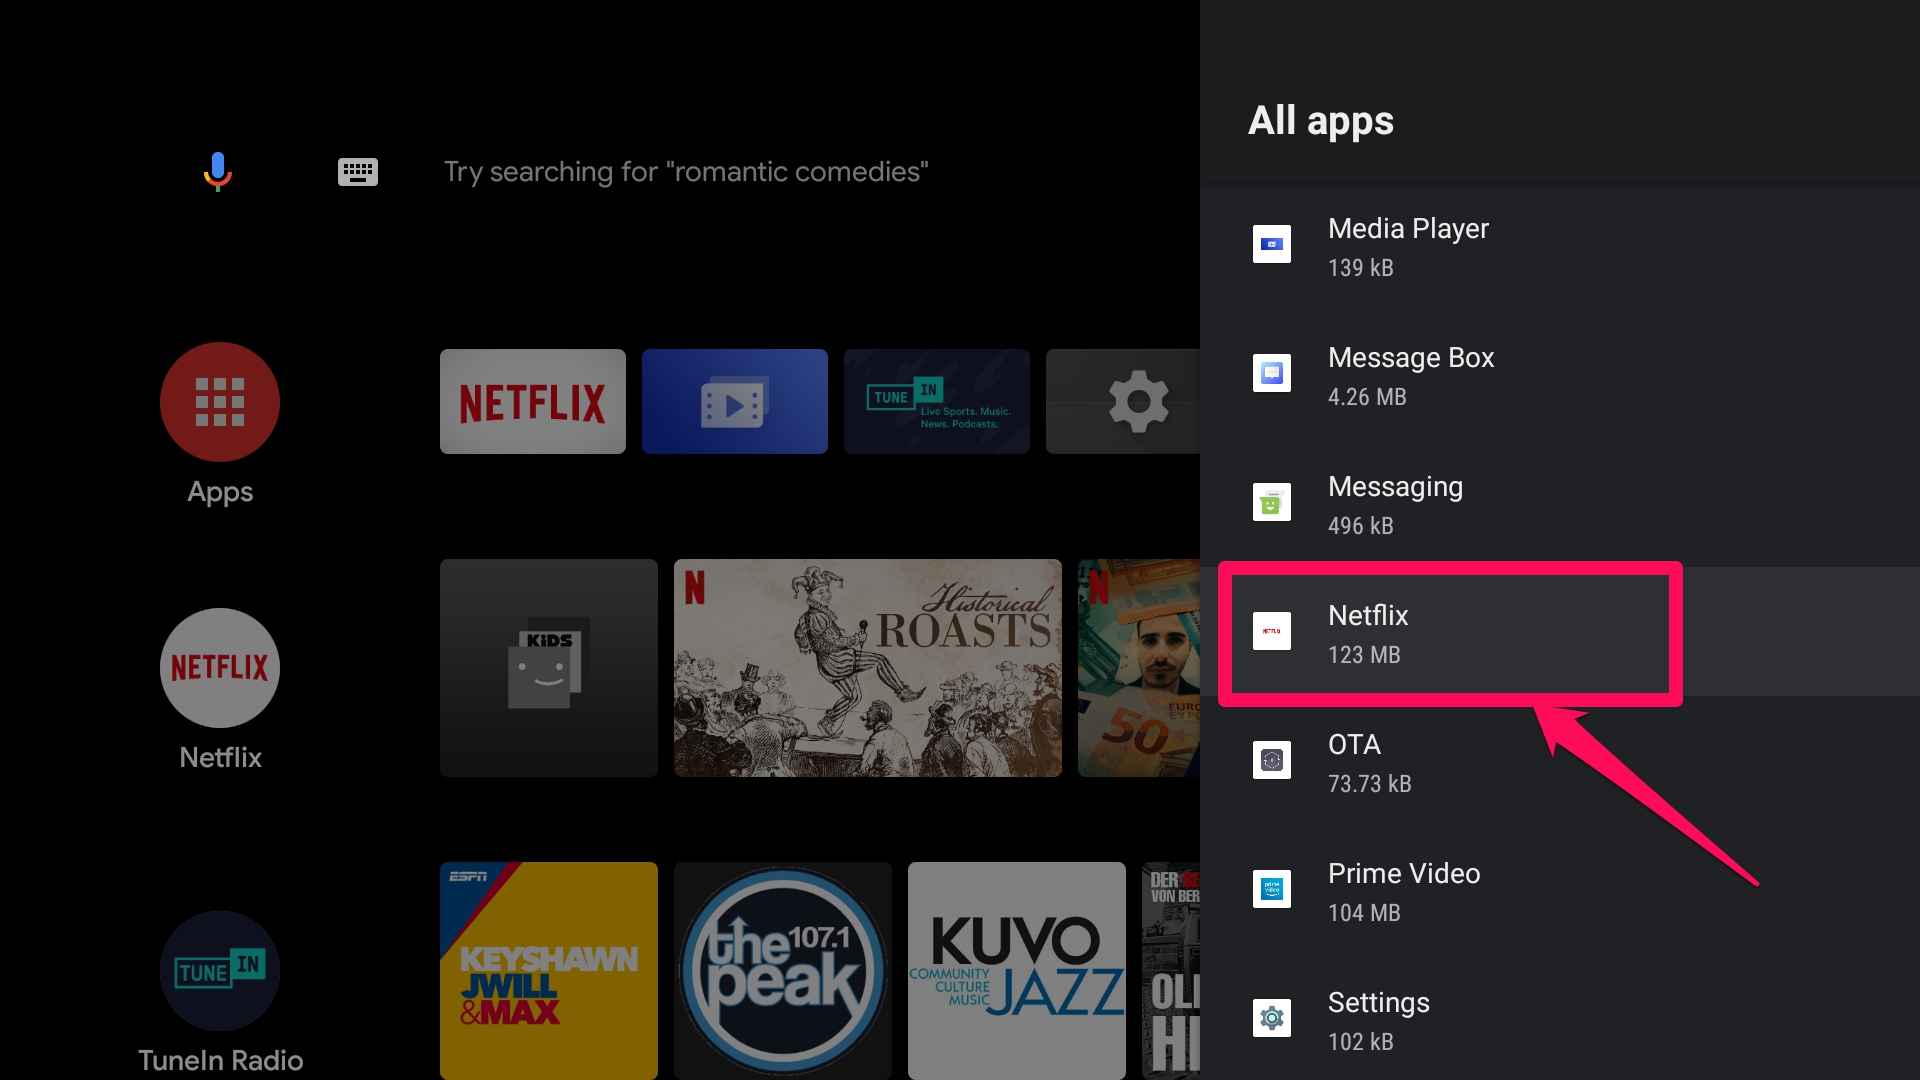Click the 73.73 kB size text
Image resolution: width=1920 pixels, height=1080 pixels.
pos(1370,784)
